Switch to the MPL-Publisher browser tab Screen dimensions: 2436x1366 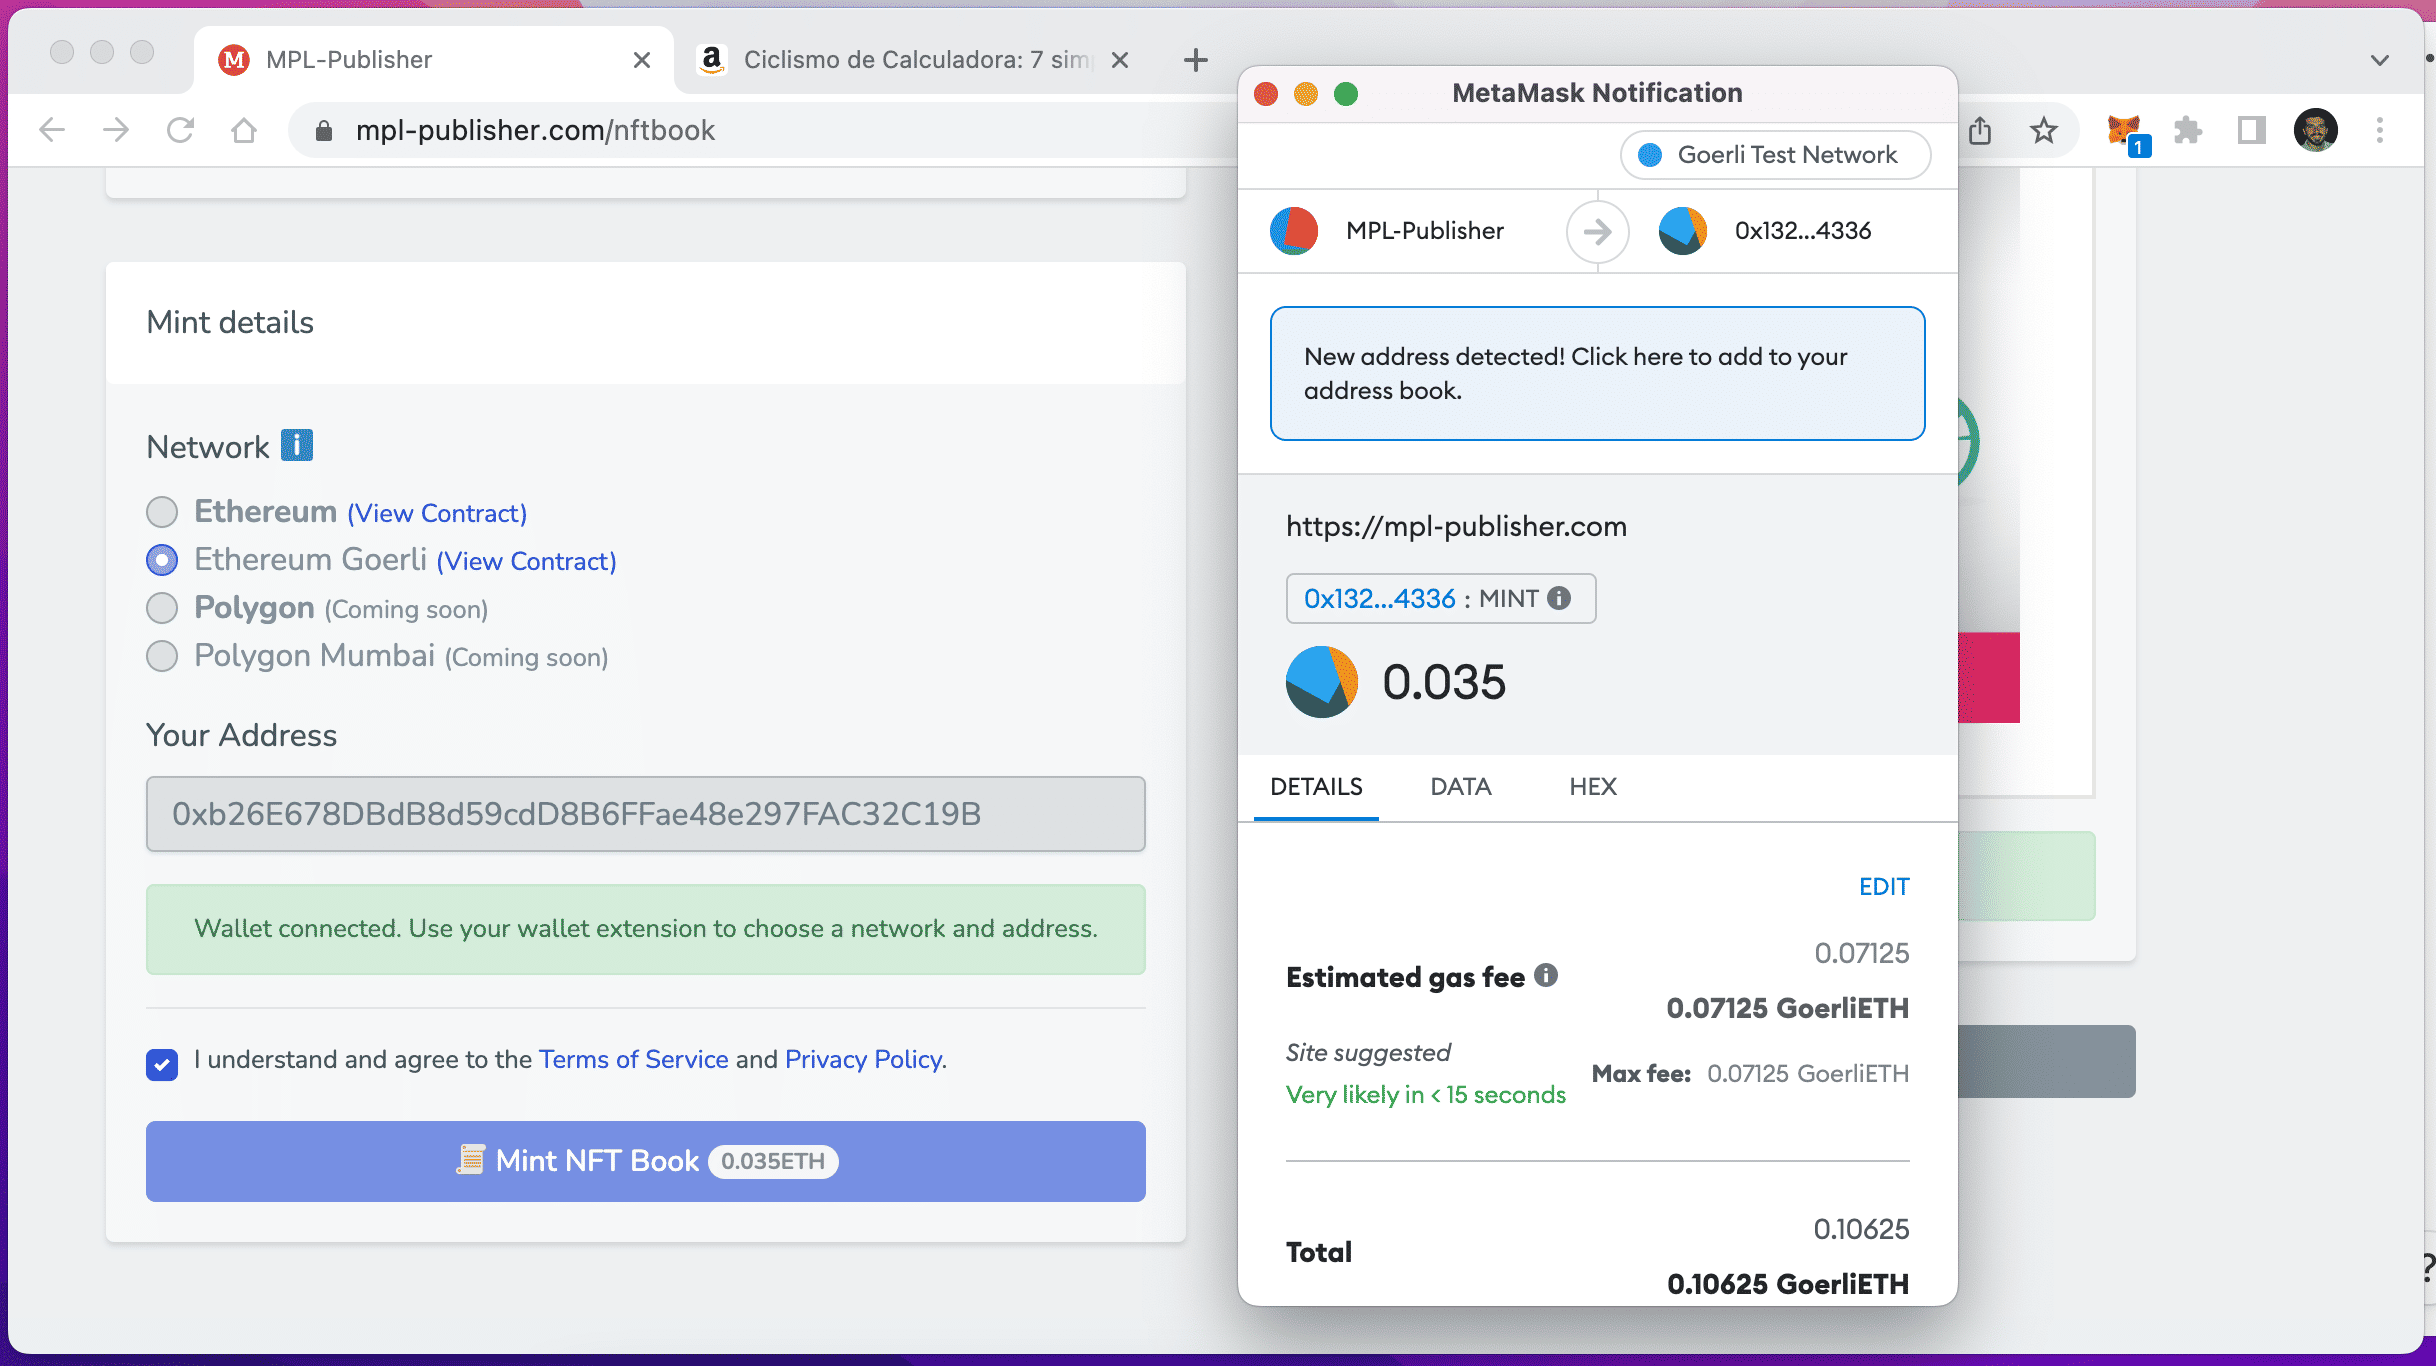coord(434,60)
